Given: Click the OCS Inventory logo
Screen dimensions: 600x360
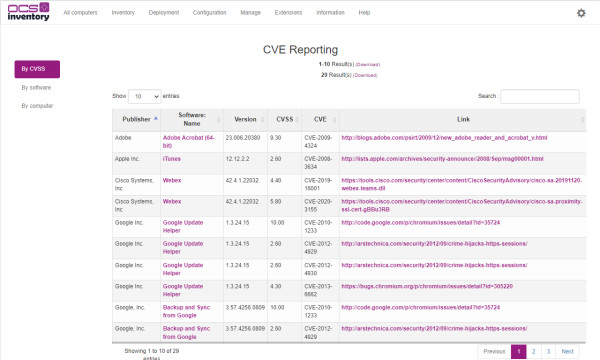Looking at the screenshot, I should pyautogui.click(x=29, y=12).
